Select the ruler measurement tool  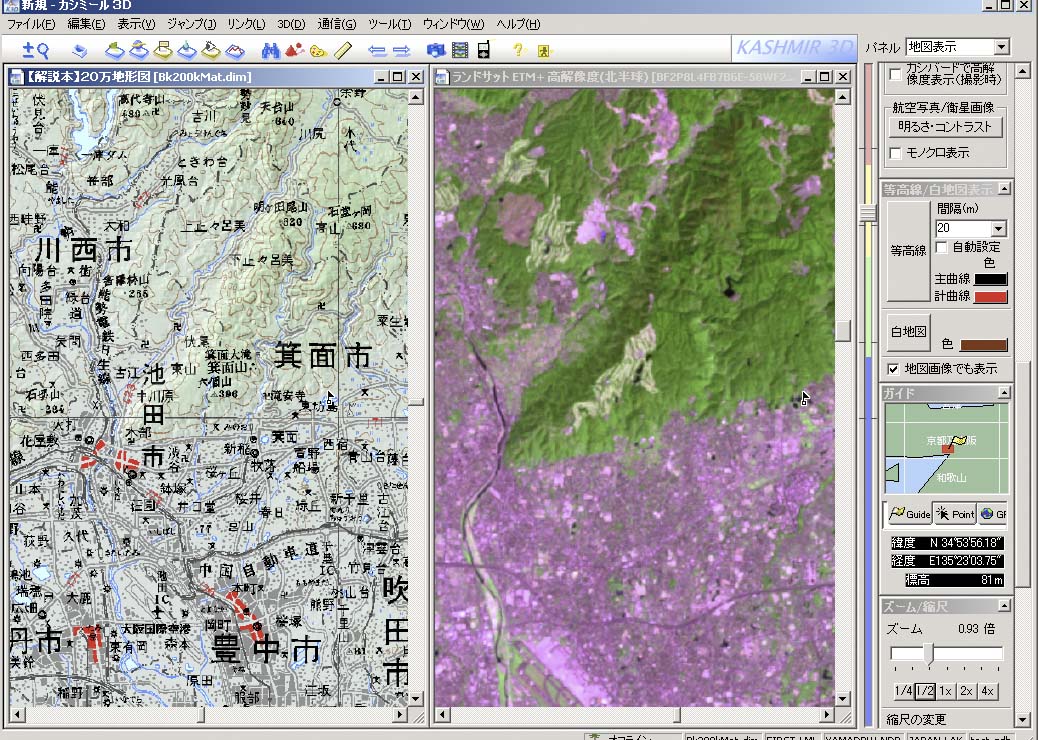[343, 50]
